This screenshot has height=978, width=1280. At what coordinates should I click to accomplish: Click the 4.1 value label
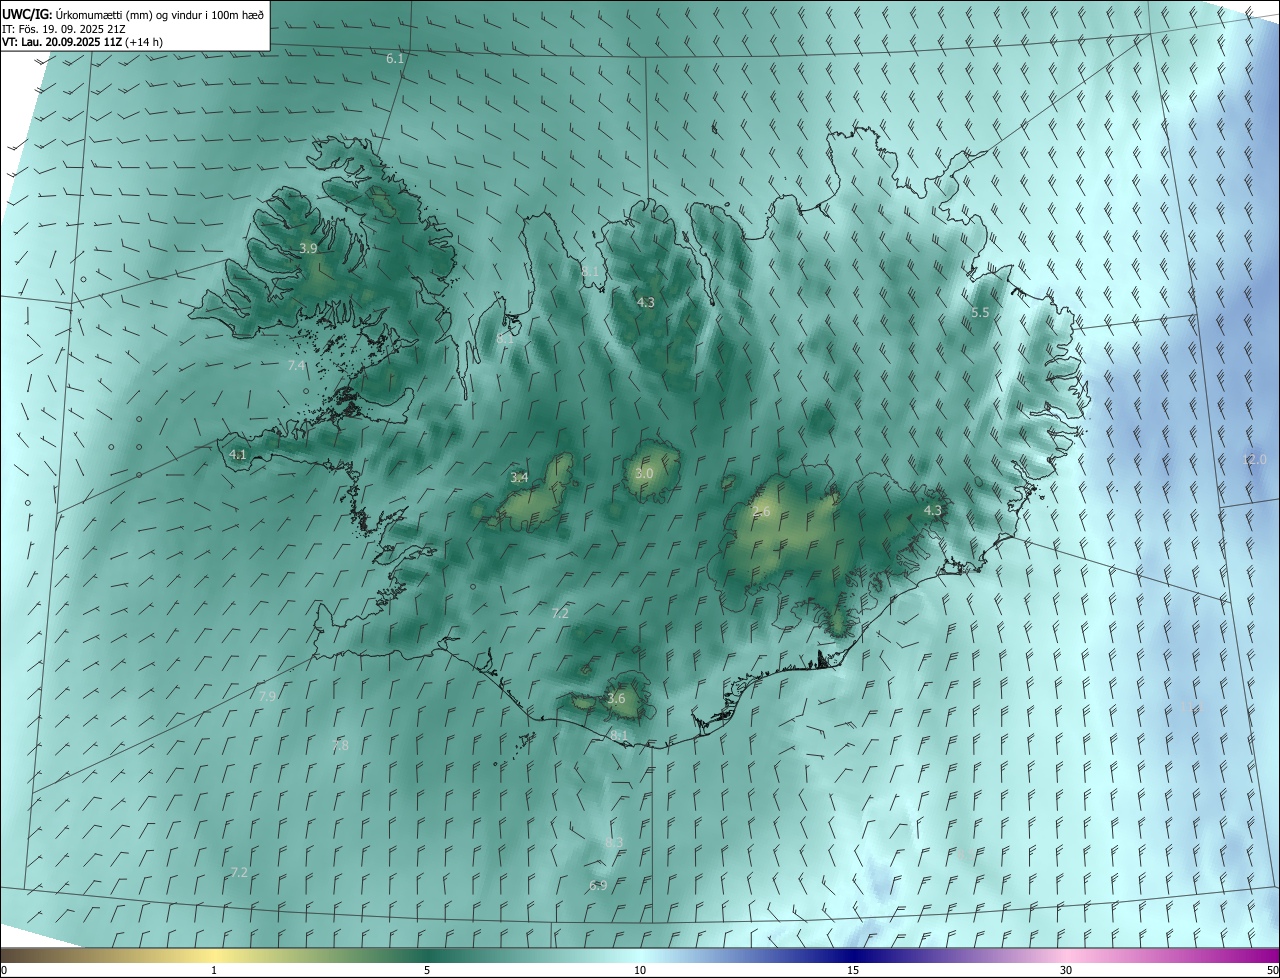point(237,454)
